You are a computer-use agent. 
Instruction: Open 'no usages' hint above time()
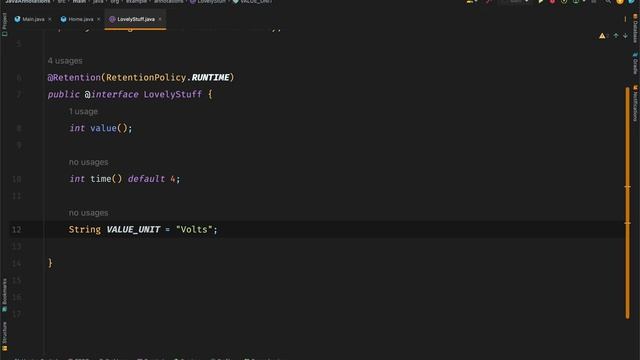[x=89, y=162]
